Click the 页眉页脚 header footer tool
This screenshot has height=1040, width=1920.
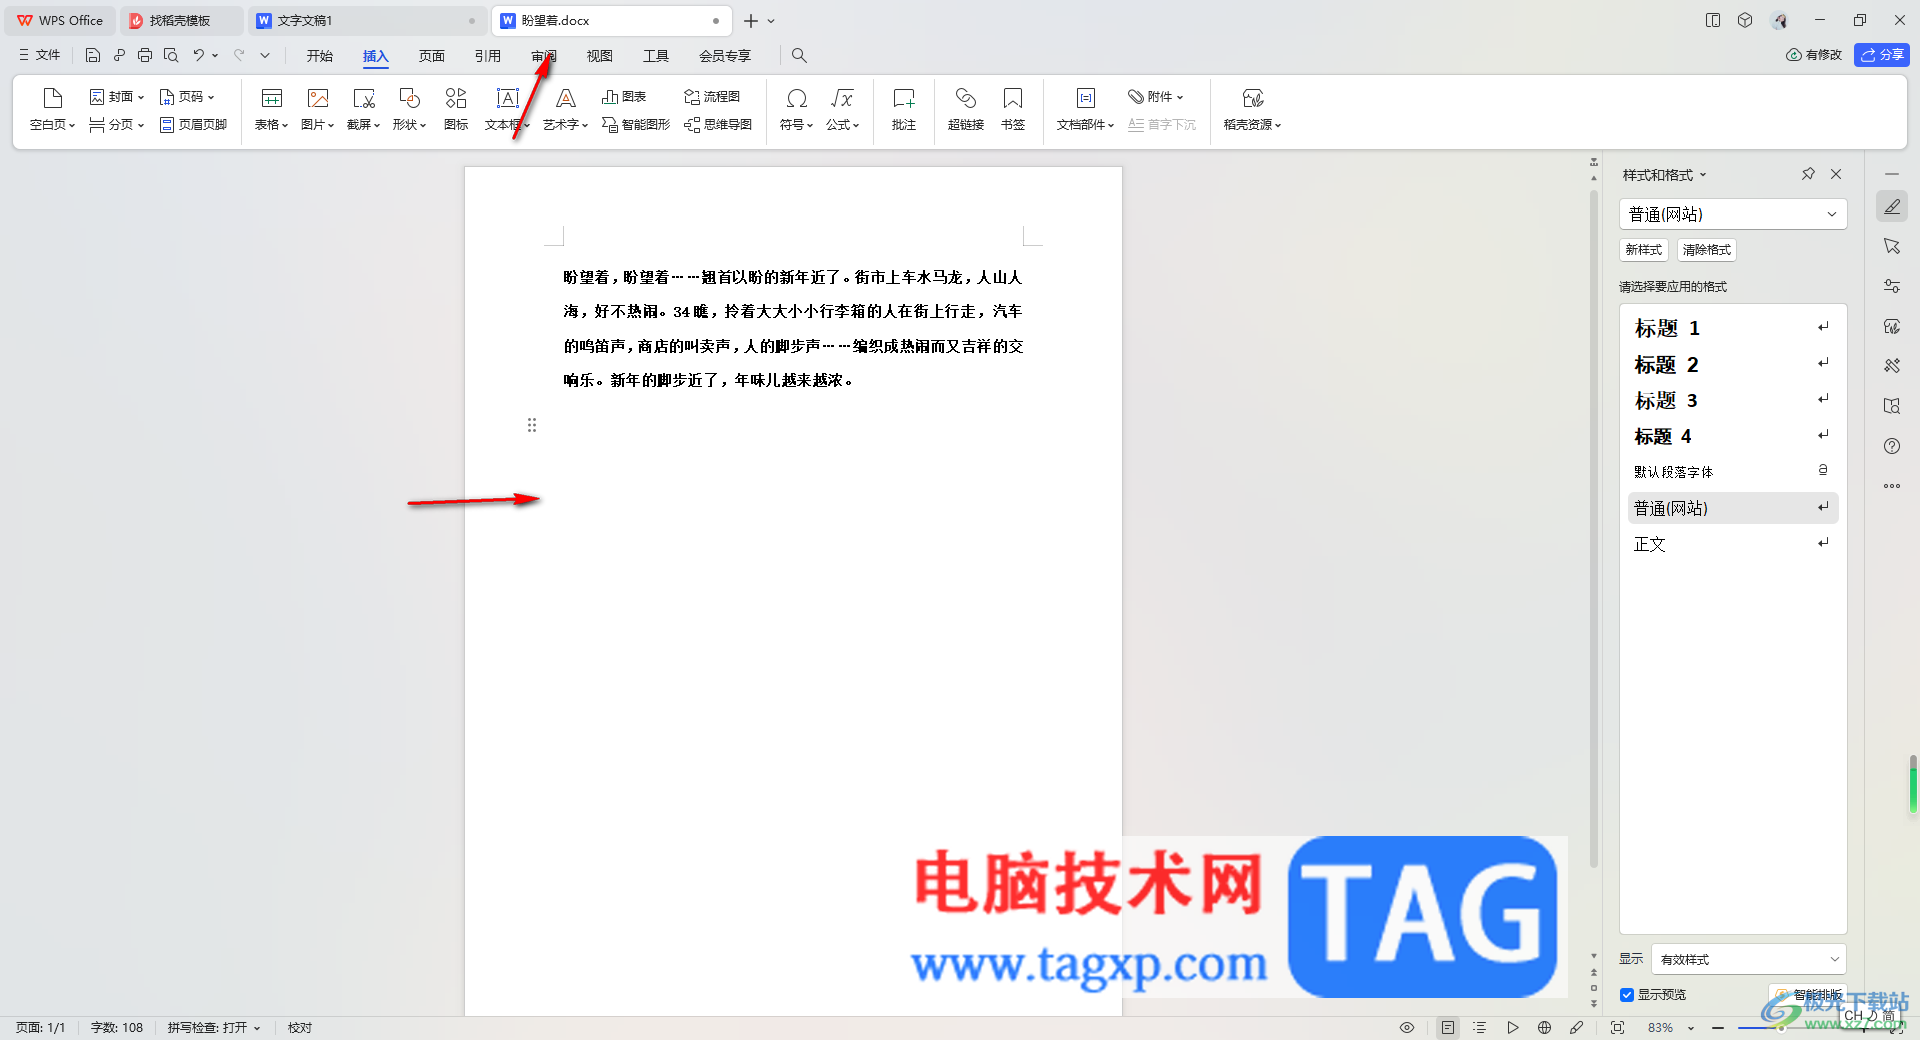[x=193, y=125]
